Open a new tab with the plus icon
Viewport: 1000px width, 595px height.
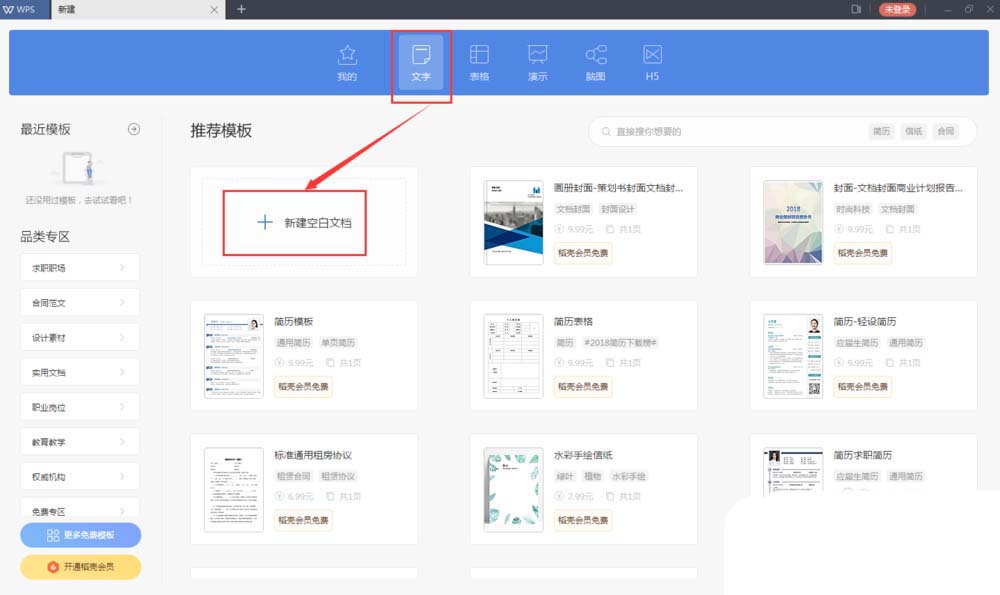tap(242, 9)
